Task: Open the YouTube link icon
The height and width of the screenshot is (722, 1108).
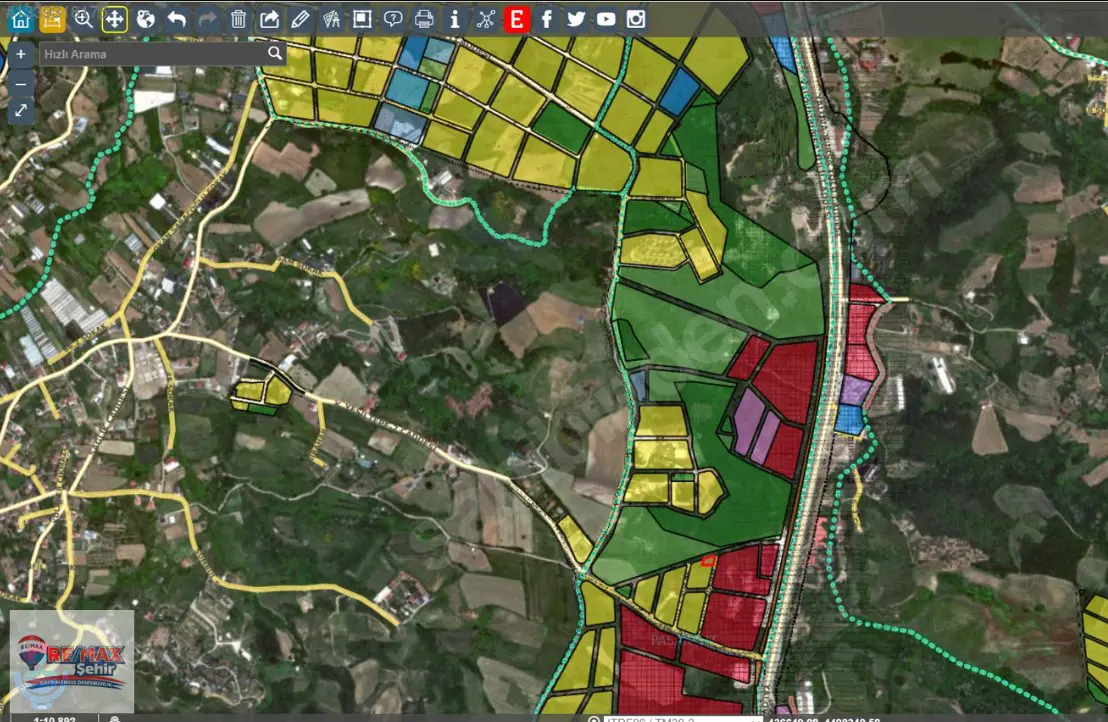Action: (x=606, y=19)
